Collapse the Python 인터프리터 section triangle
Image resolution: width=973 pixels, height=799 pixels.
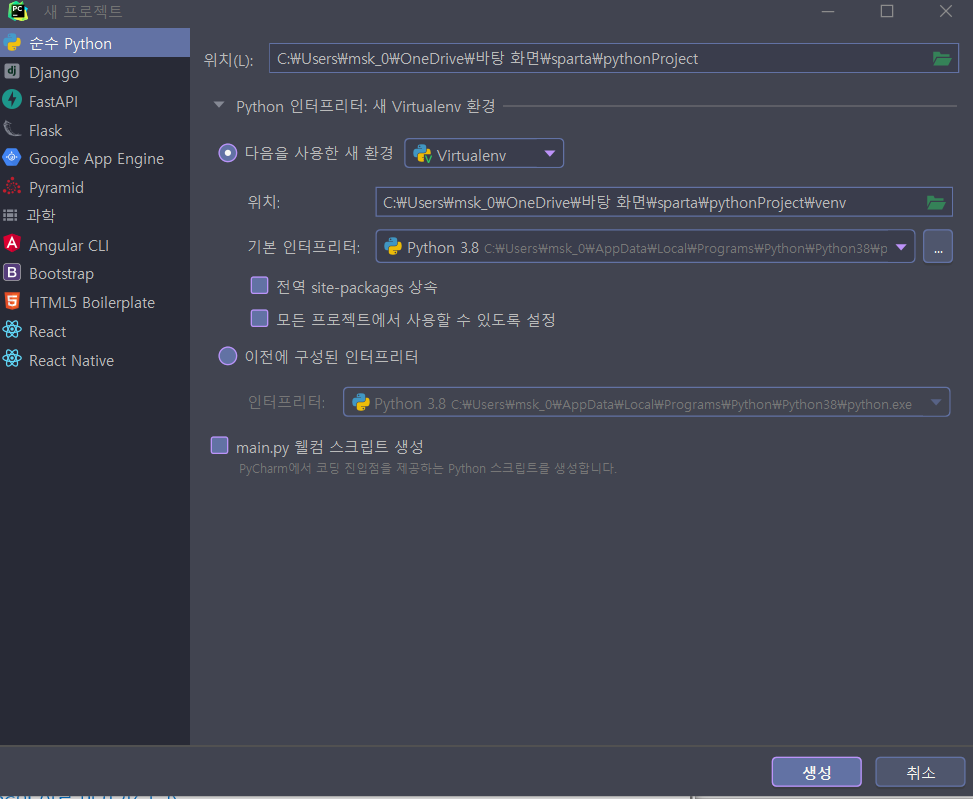tap(218, 105)
